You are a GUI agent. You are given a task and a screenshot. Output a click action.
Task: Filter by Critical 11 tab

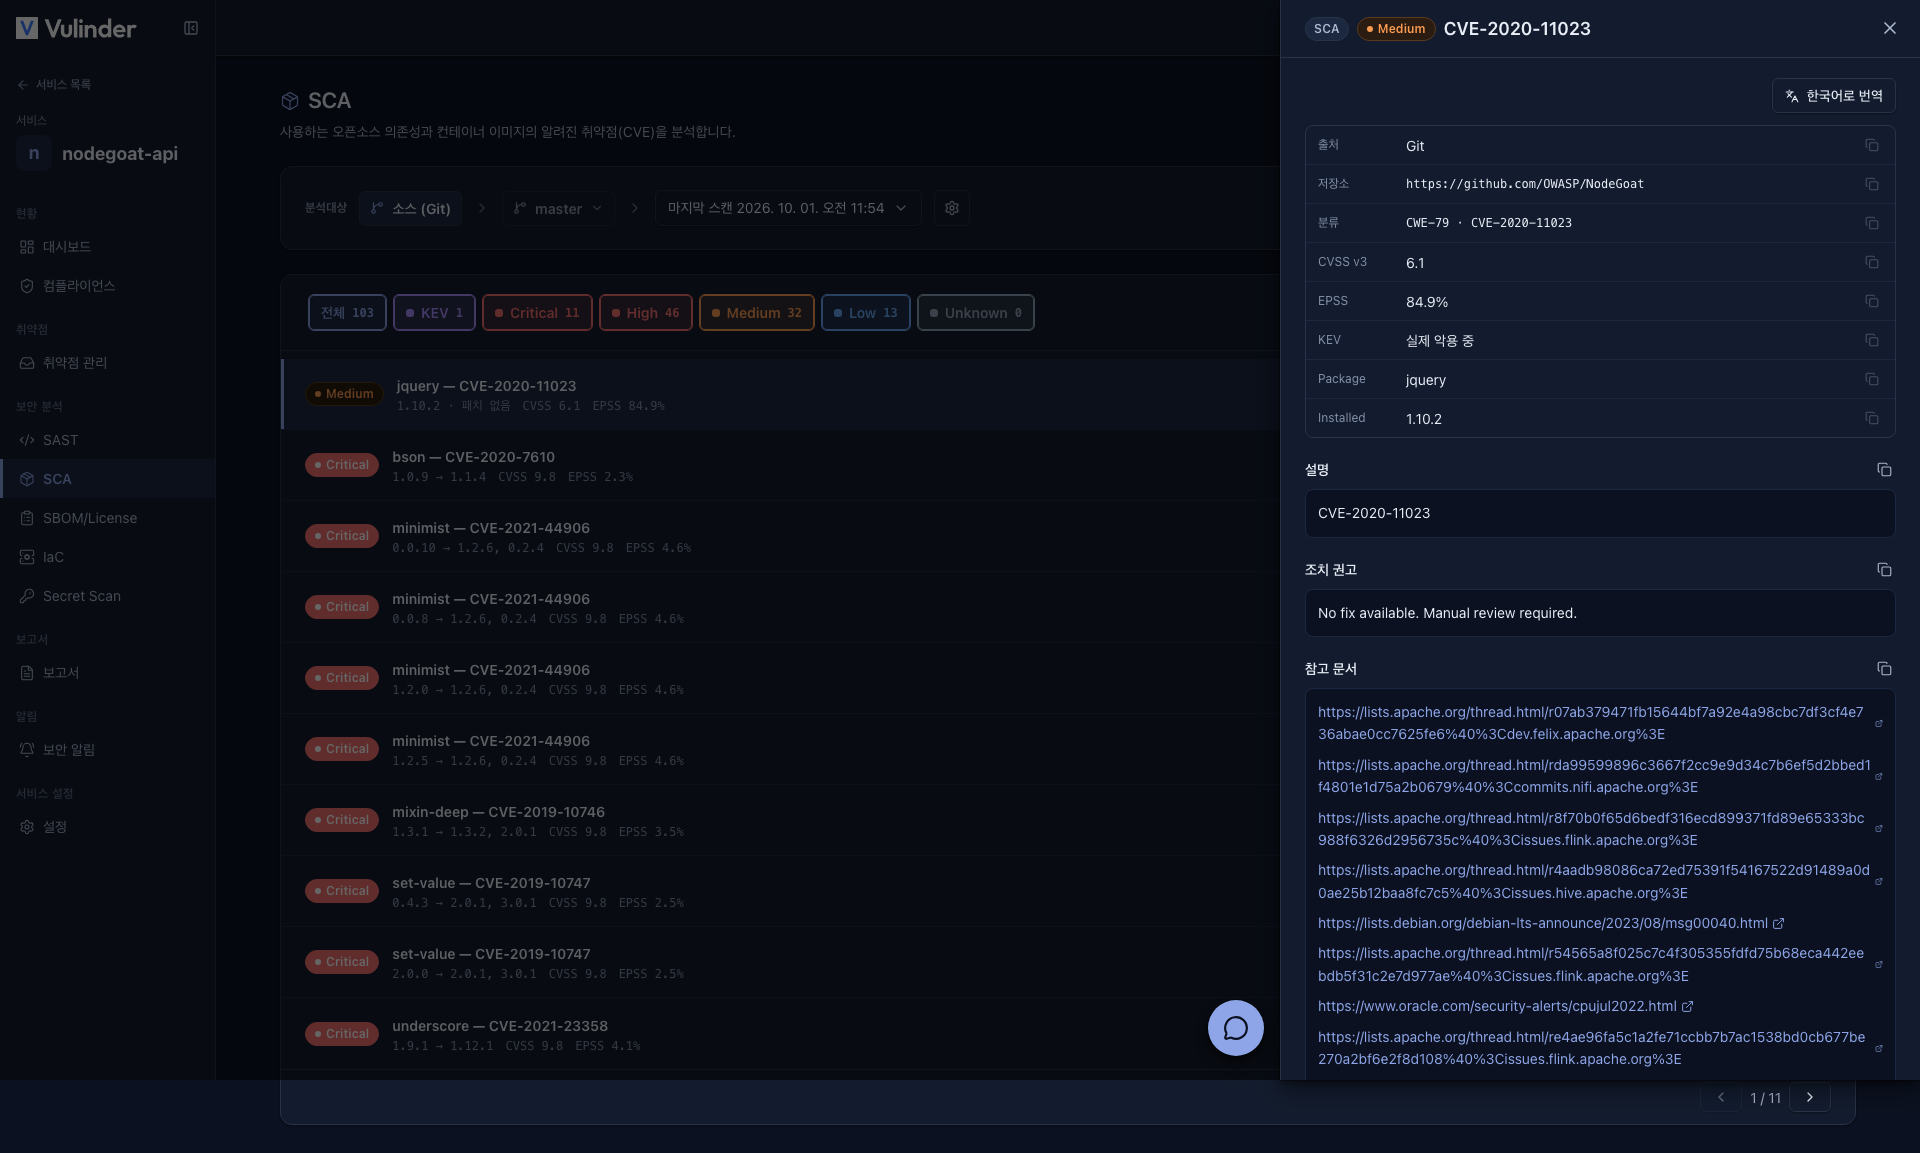pos(537,313)
